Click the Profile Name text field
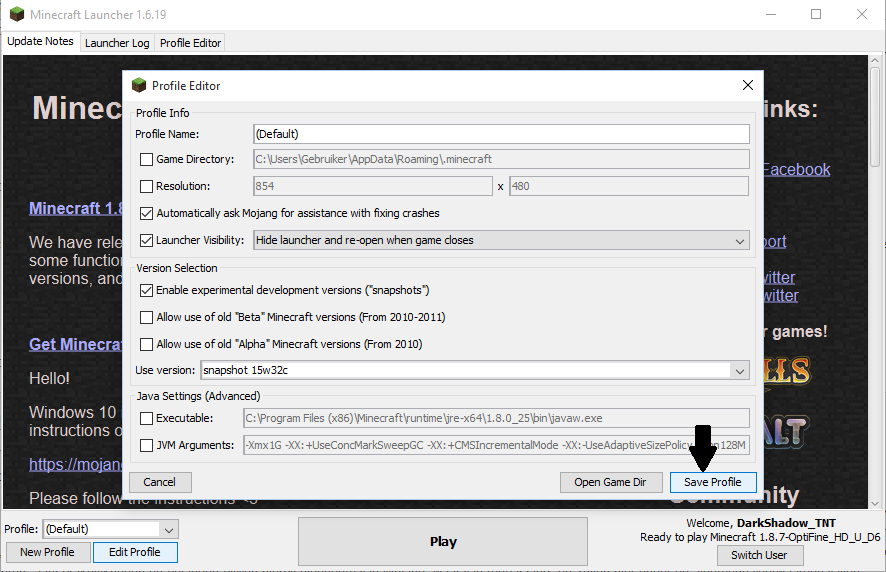This screenshot has height=572, width=886. click(x=501, y=134)
